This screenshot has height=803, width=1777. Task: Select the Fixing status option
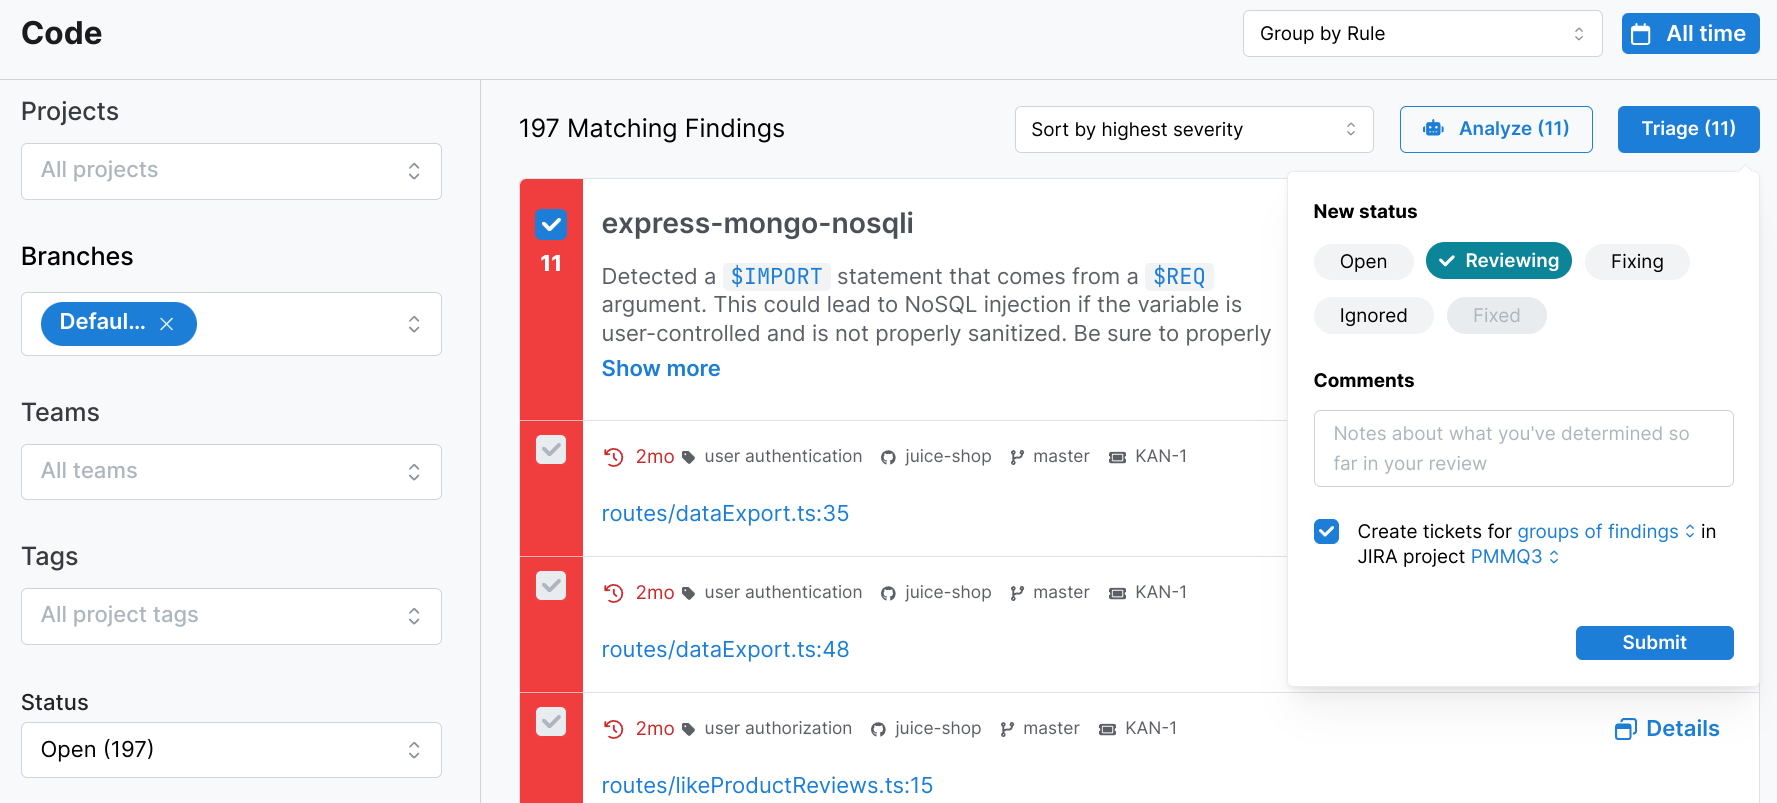(x=1636, y=262)
